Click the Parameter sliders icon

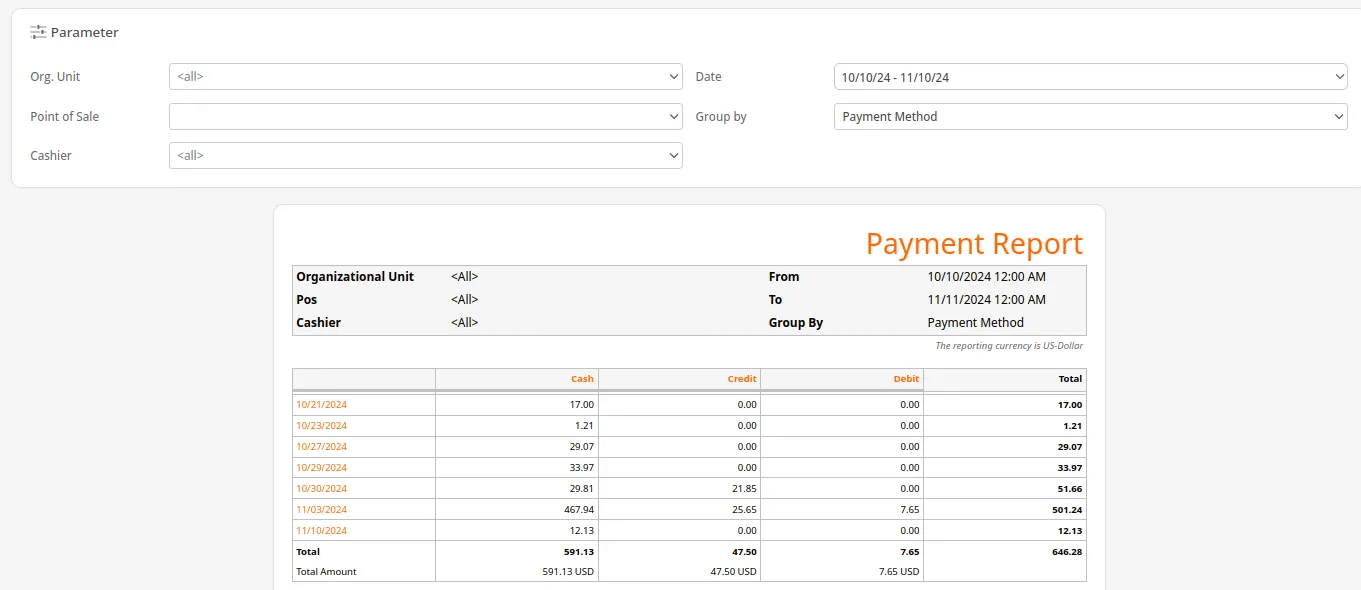(x=38, y=32)
